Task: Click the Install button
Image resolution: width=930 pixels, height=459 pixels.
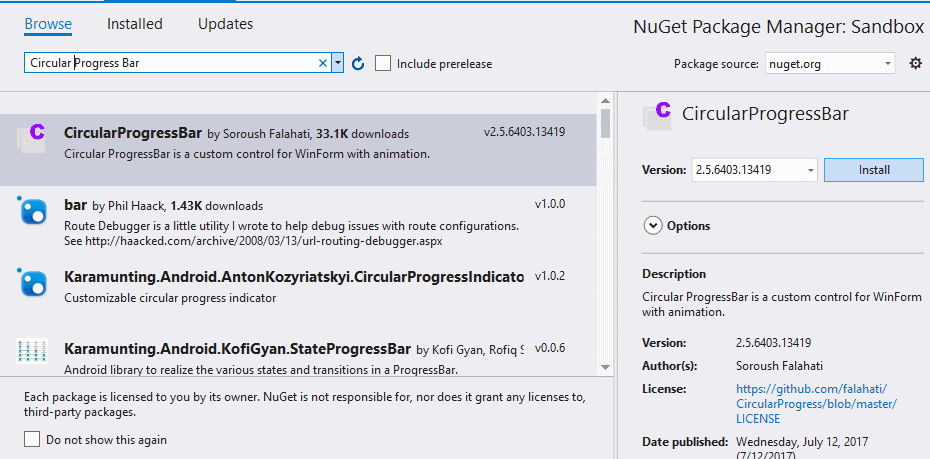Action: coord(873,170)
